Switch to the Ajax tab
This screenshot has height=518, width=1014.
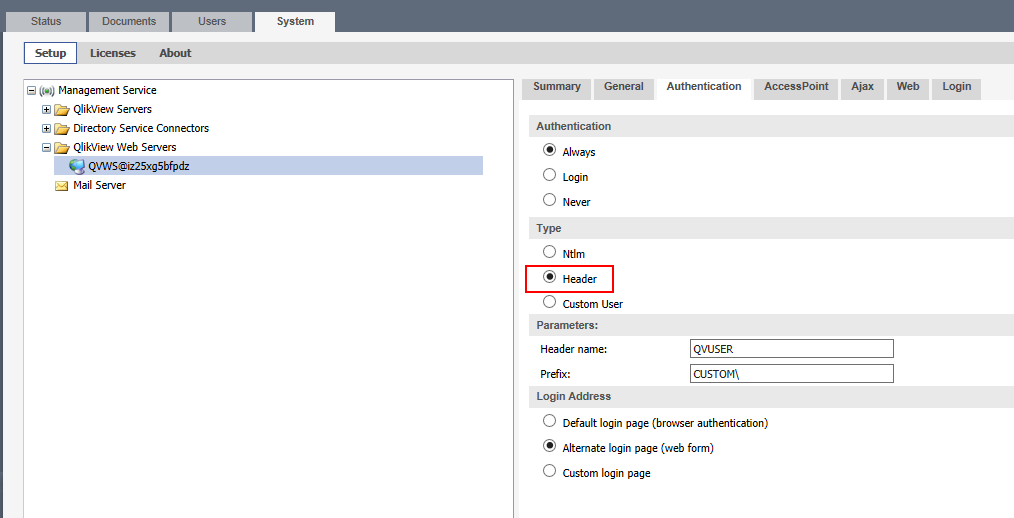(863, 87)
